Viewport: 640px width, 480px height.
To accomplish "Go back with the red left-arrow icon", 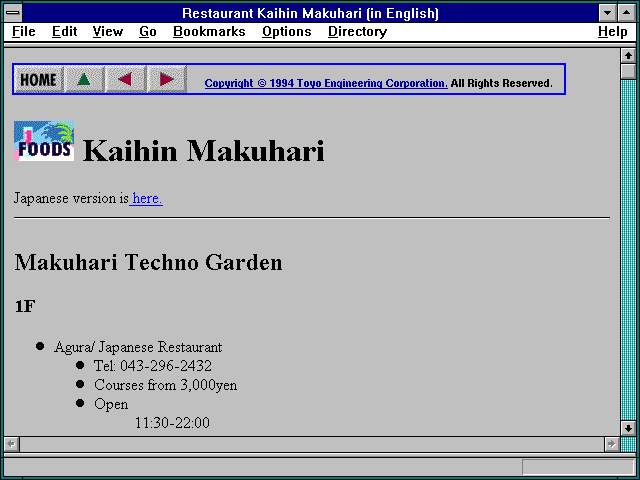I will tap(125, 79).
